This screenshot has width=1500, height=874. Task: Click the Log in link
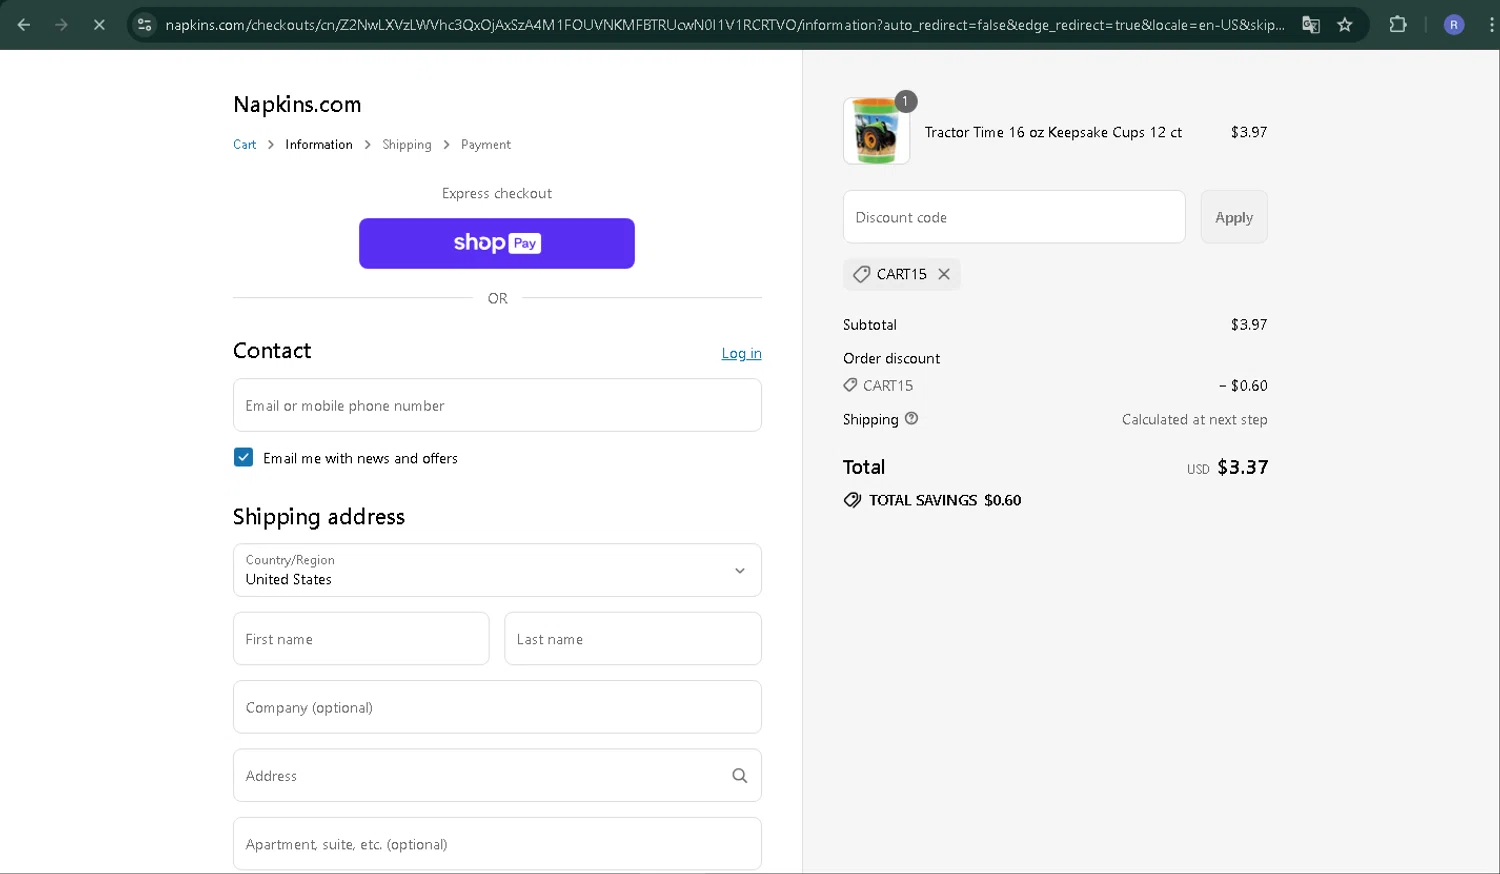[x=742, y=353]
